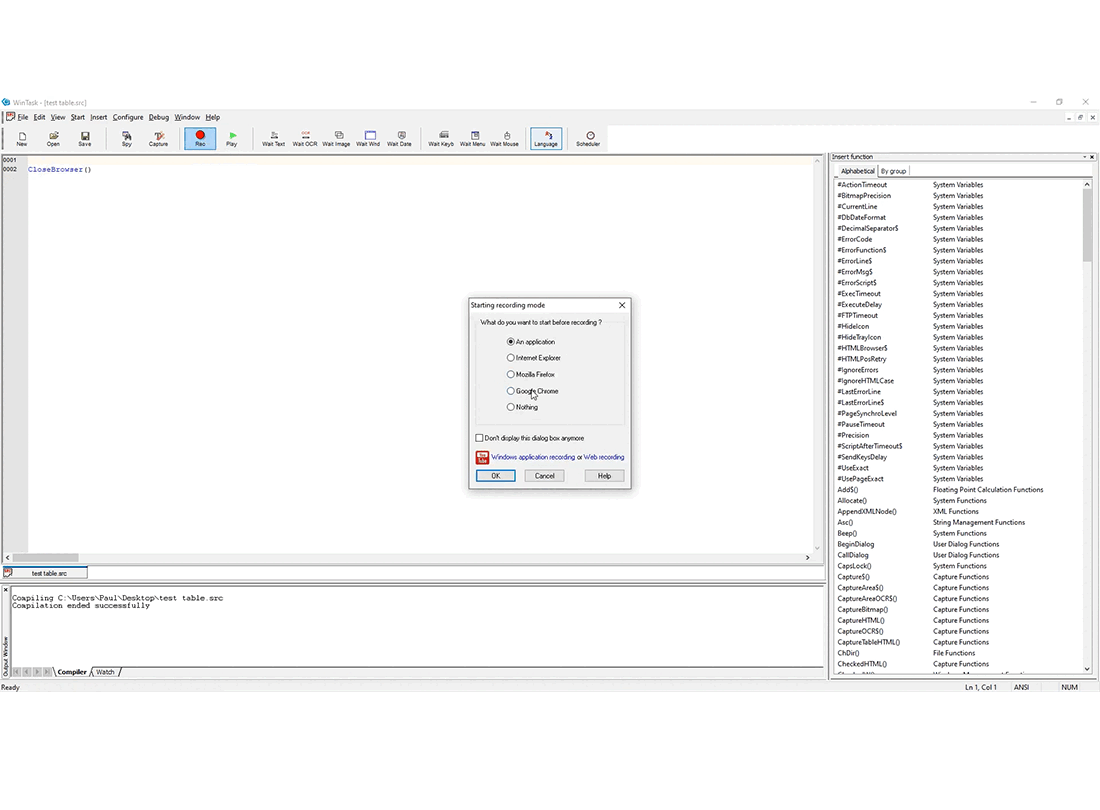Select Beep() in function list
Screen dimensions: 1100x810
tap(847, 533)
